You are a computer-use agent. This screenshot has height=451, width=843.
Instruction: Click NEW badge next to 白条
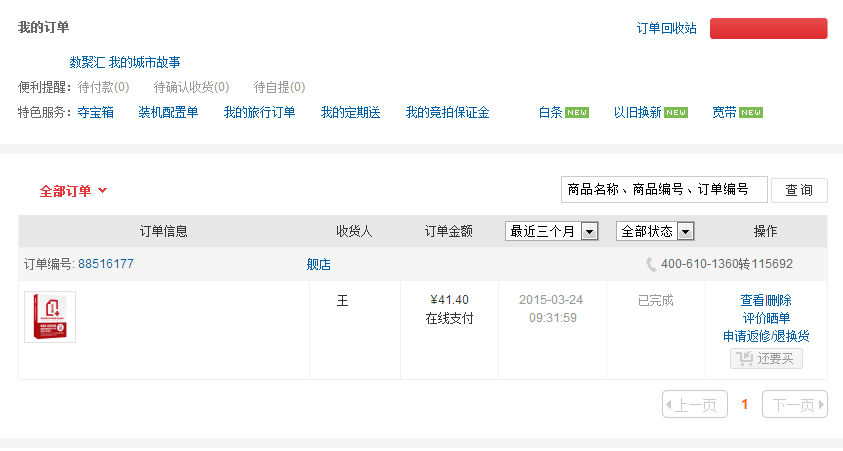click(x=577, y=113)
